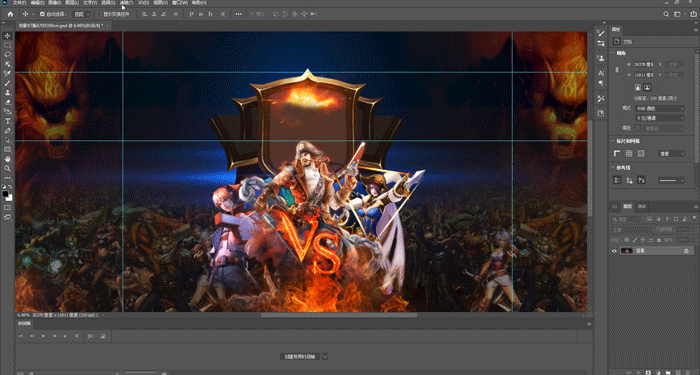Open the Filter menu

click(126, 3)
